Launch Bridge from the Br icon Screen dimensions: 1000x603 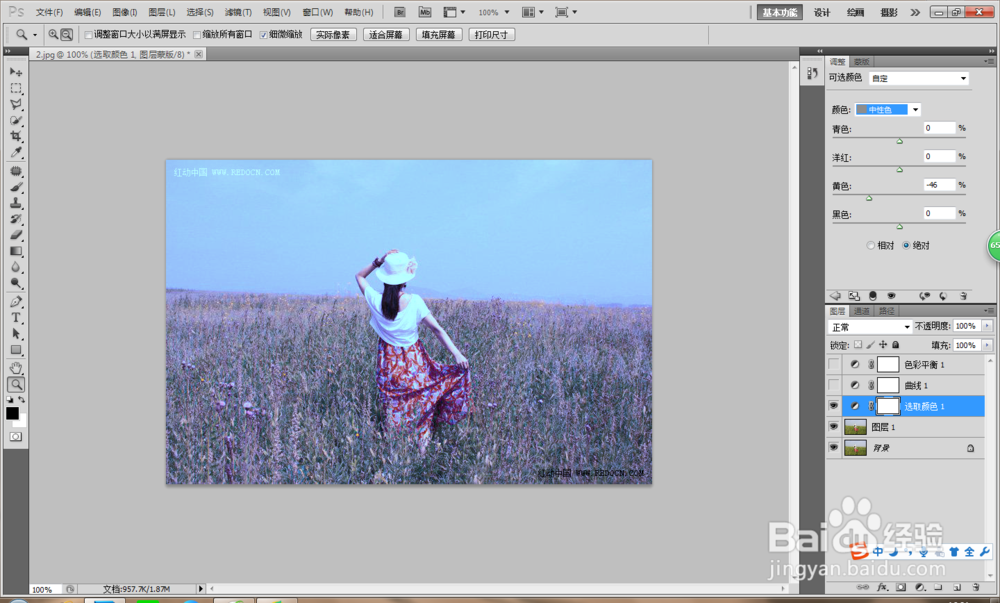(x=400, y=12)
